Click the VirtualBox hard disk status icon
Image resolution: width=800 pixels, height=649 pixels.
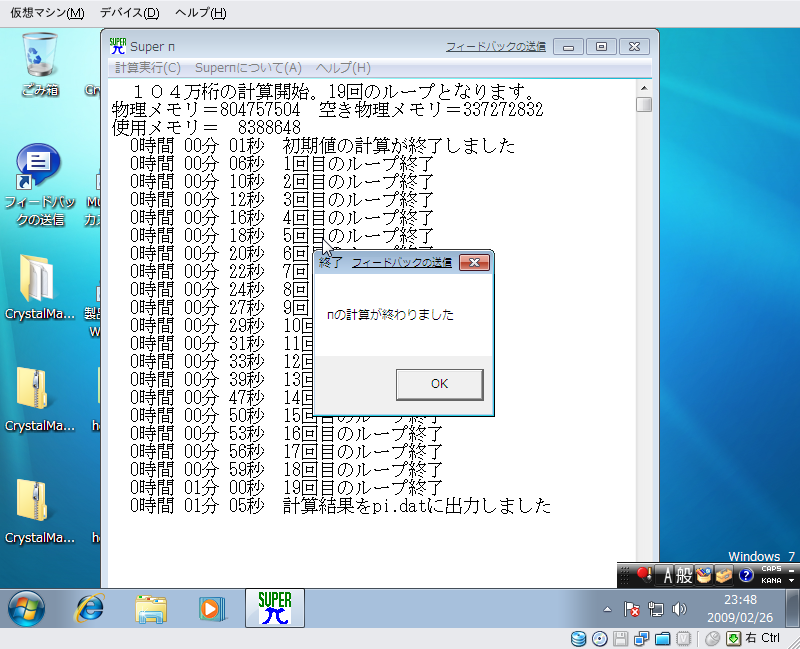(579, 639)
